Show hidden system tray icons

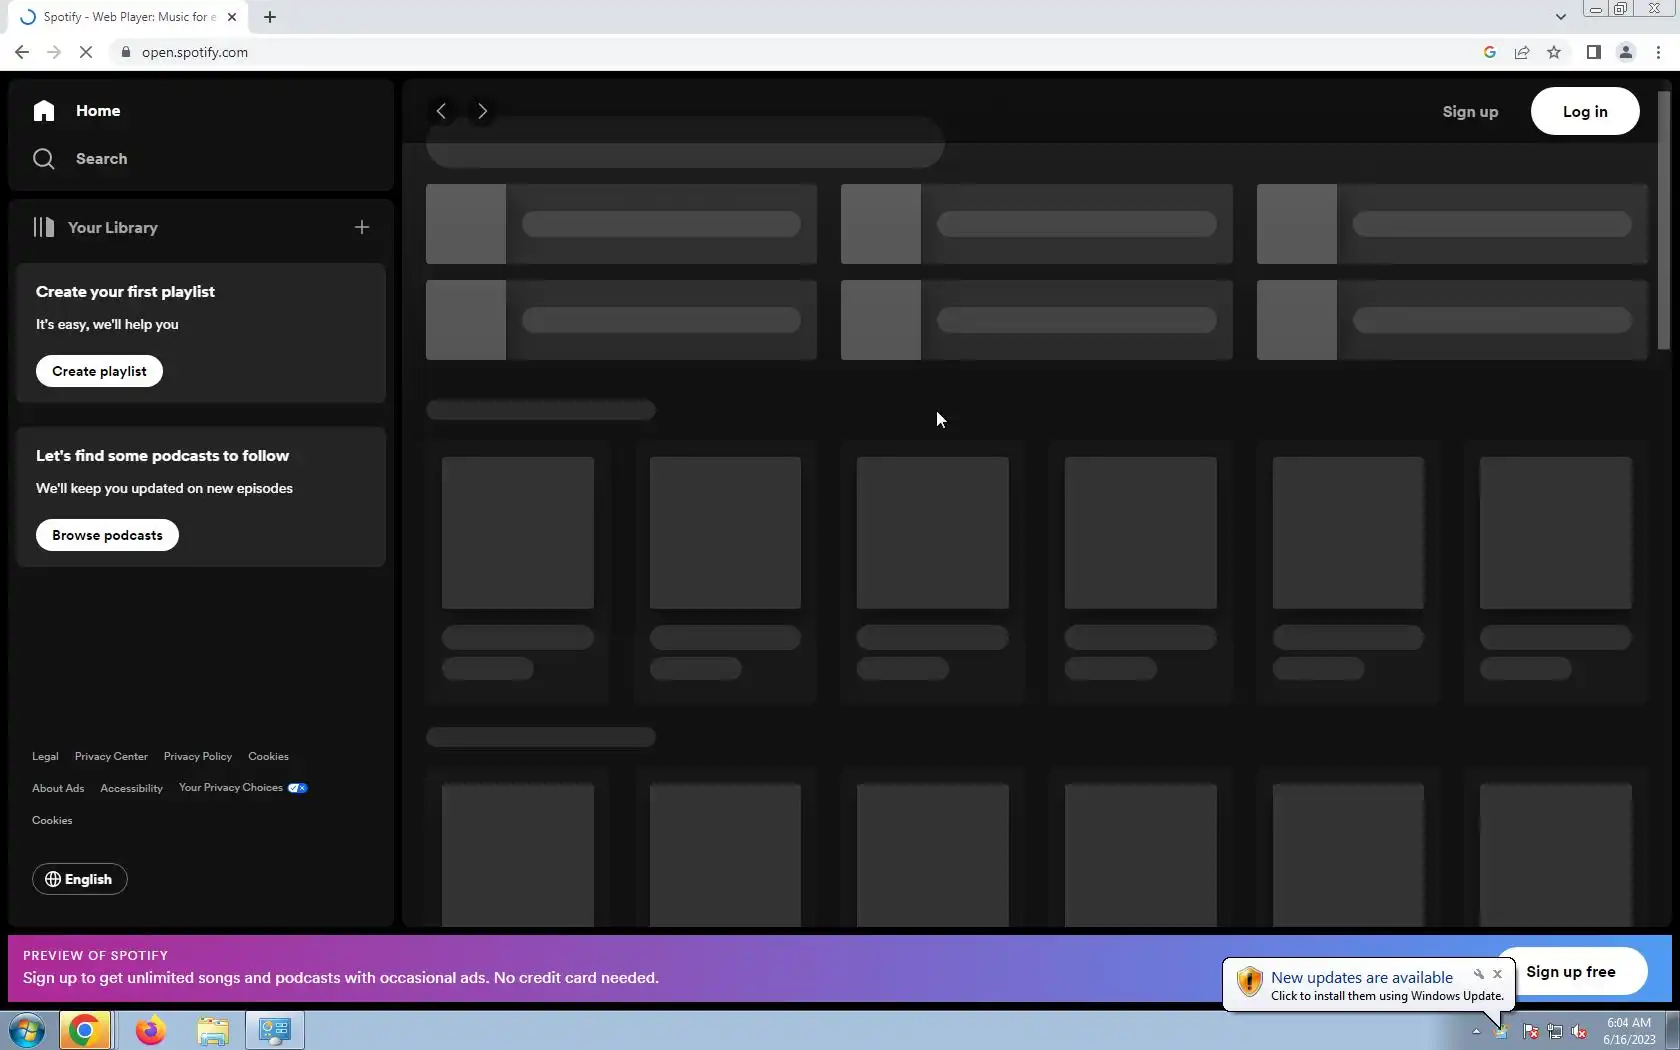pos(1476,1031)
